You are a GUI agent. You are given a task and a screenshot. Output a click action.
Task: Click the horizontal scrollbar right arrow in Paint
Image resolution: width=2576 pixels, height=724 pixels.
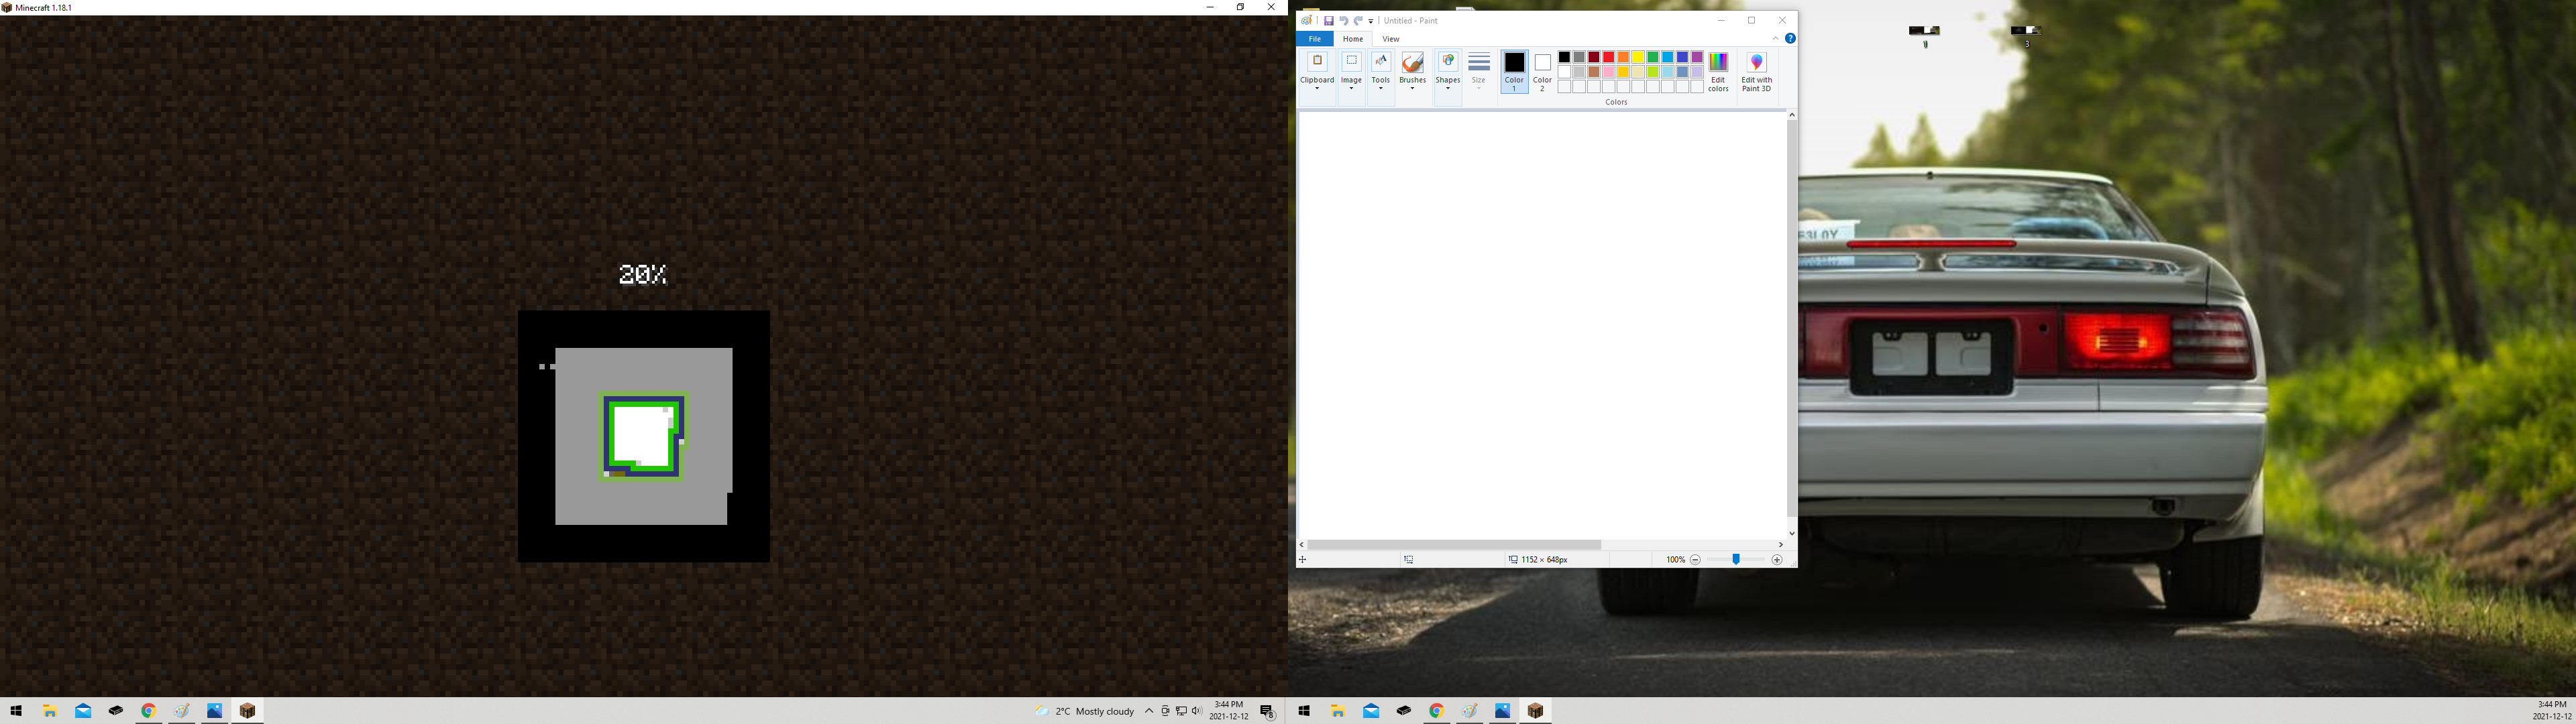(1781, 545)
